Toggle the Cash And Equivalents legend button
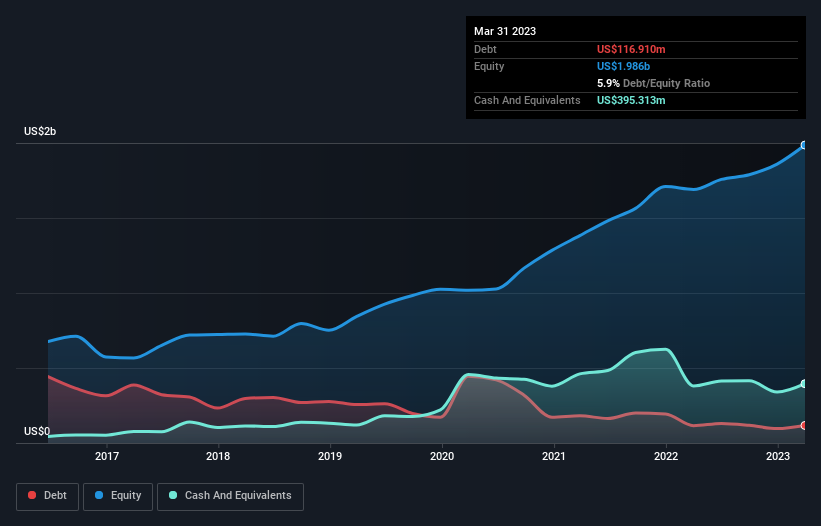 230,496
